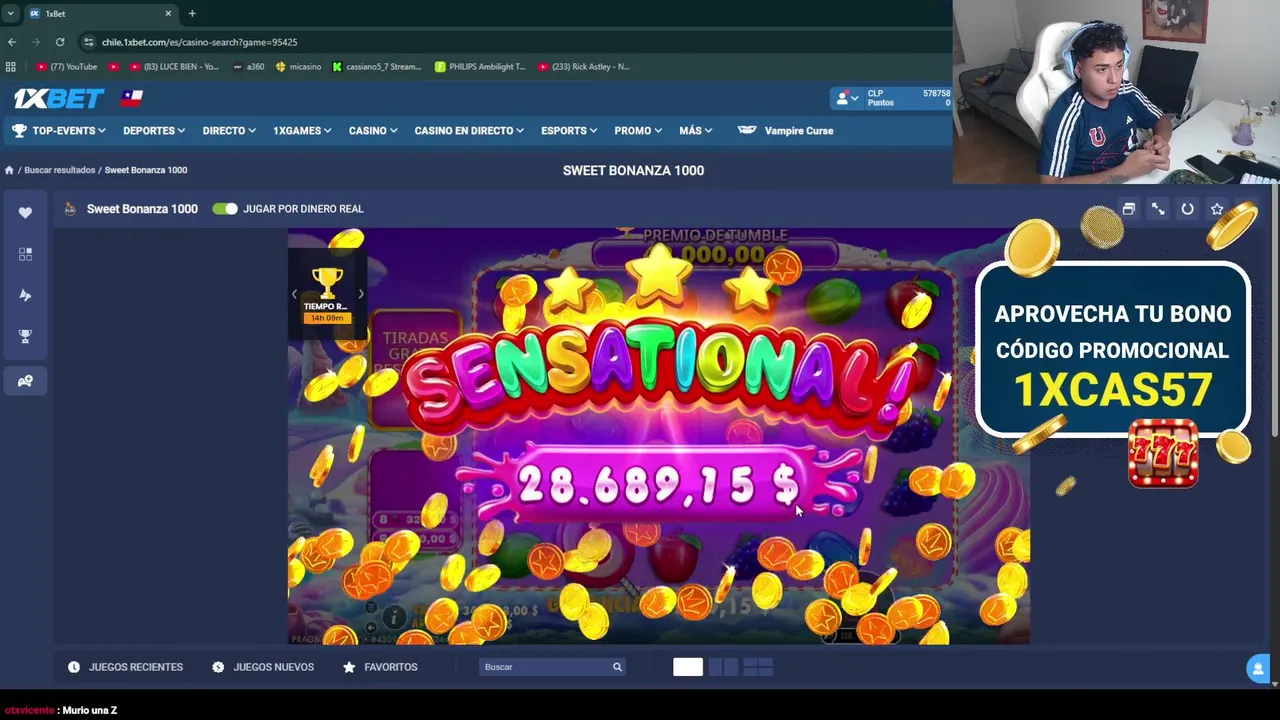Click previous arrow on tournament widget
Screen dimensions: 1280x720
coord(294,294)
